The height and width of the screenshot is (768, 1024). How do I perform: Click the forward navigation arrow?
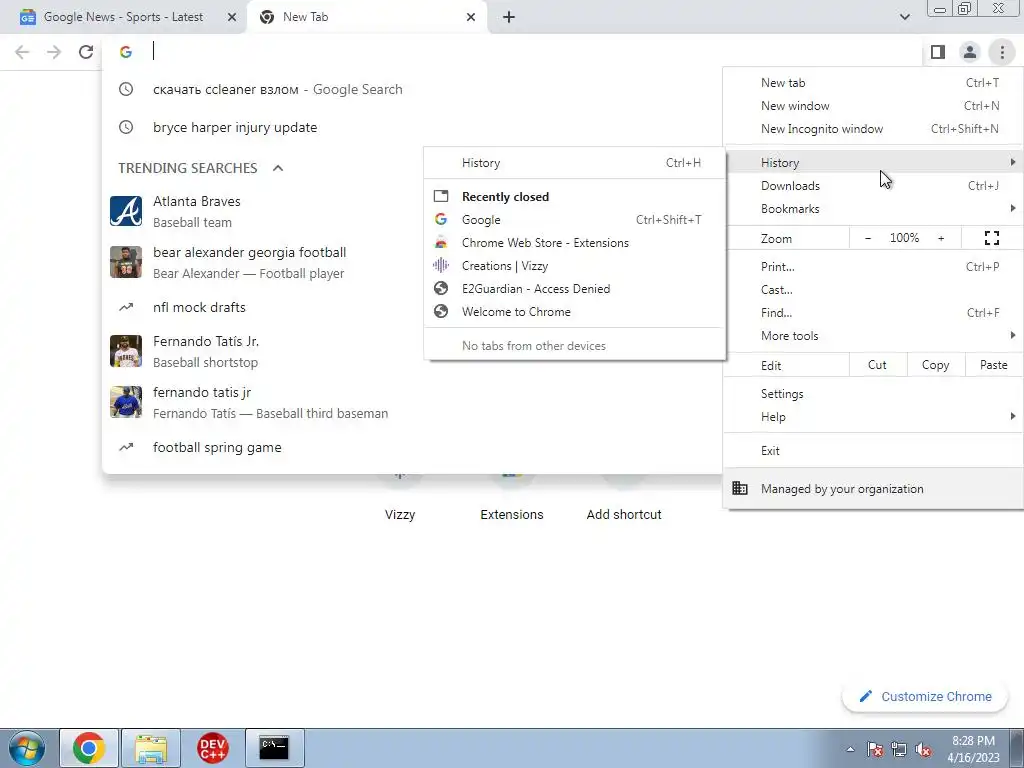[x=54, y=52]
